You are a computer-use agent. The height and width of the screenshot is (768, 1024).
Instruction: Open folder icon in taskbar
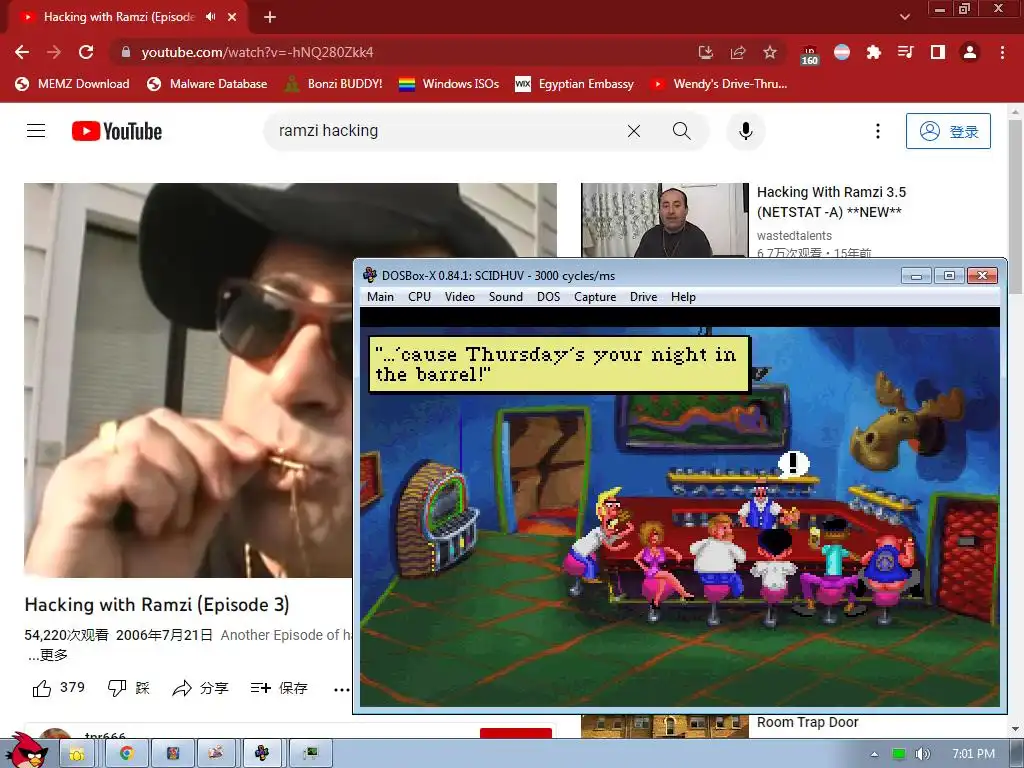point(76,754)
